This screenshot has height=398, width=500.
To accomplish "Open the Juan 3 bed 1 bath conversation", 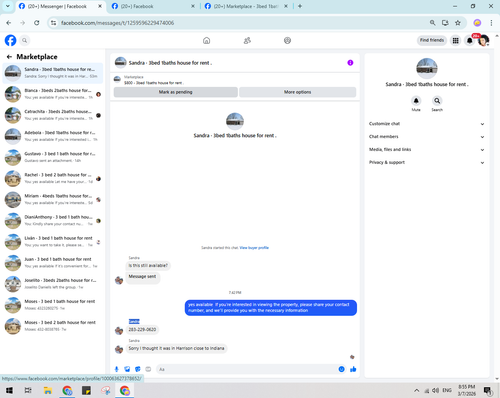I will click(x=53, y=263).
